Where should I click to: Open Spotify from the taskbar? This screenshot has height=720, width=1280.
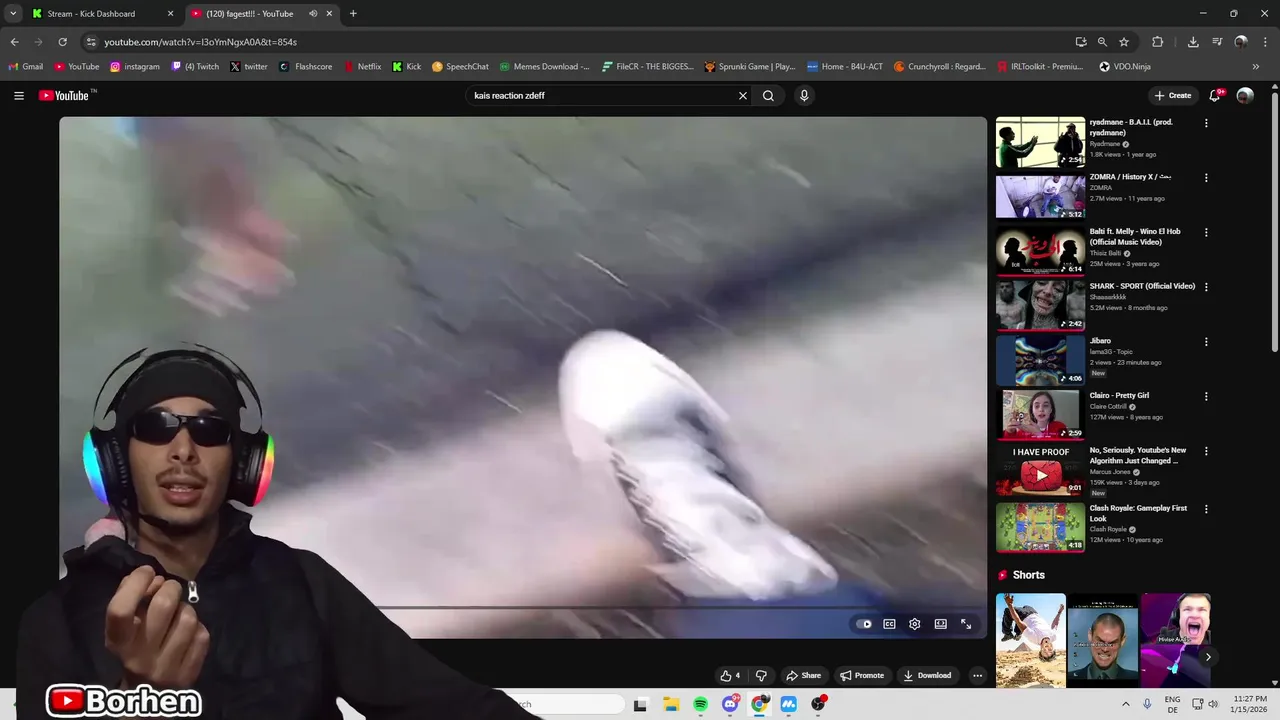coord(701,704)
